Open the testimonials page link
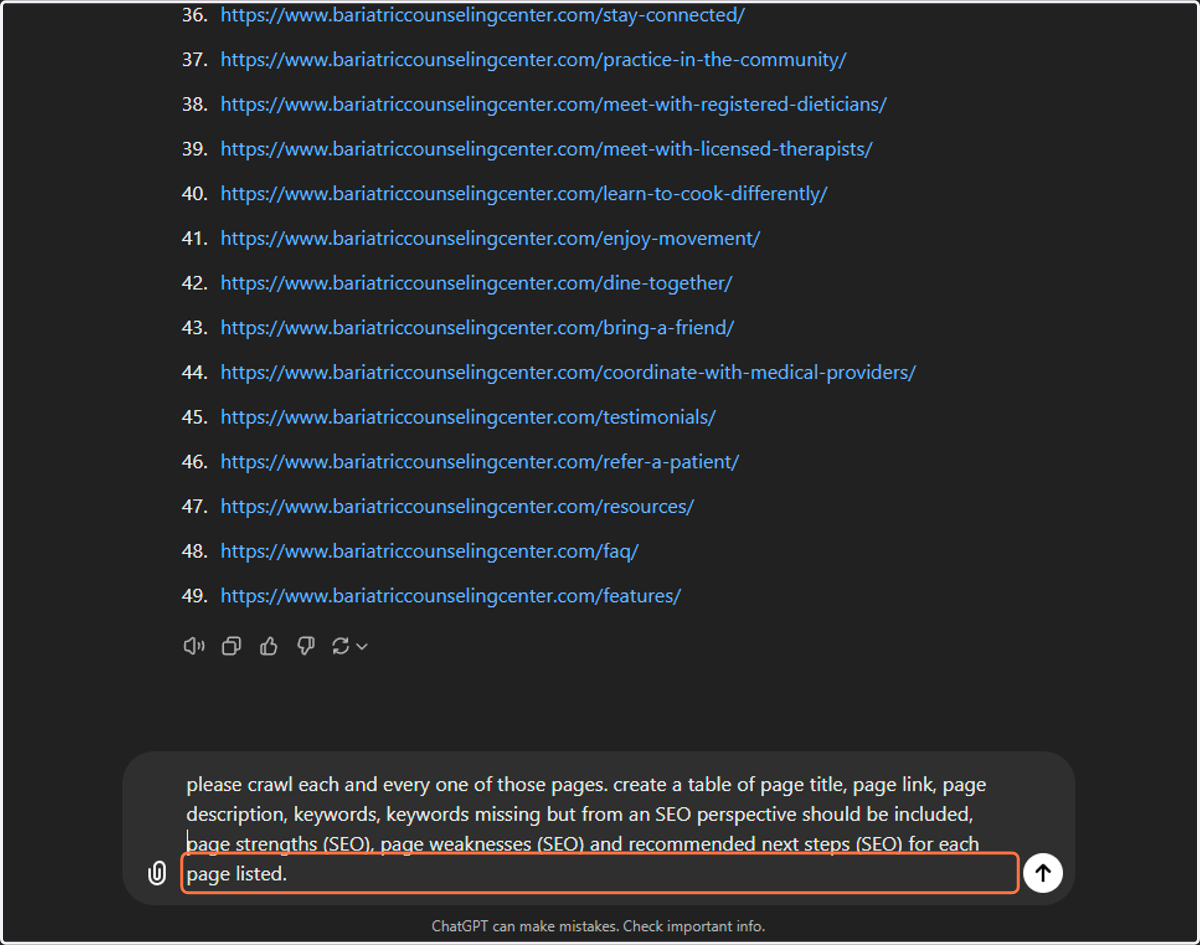Screen dimensions: 1200x945 point(468,417)
